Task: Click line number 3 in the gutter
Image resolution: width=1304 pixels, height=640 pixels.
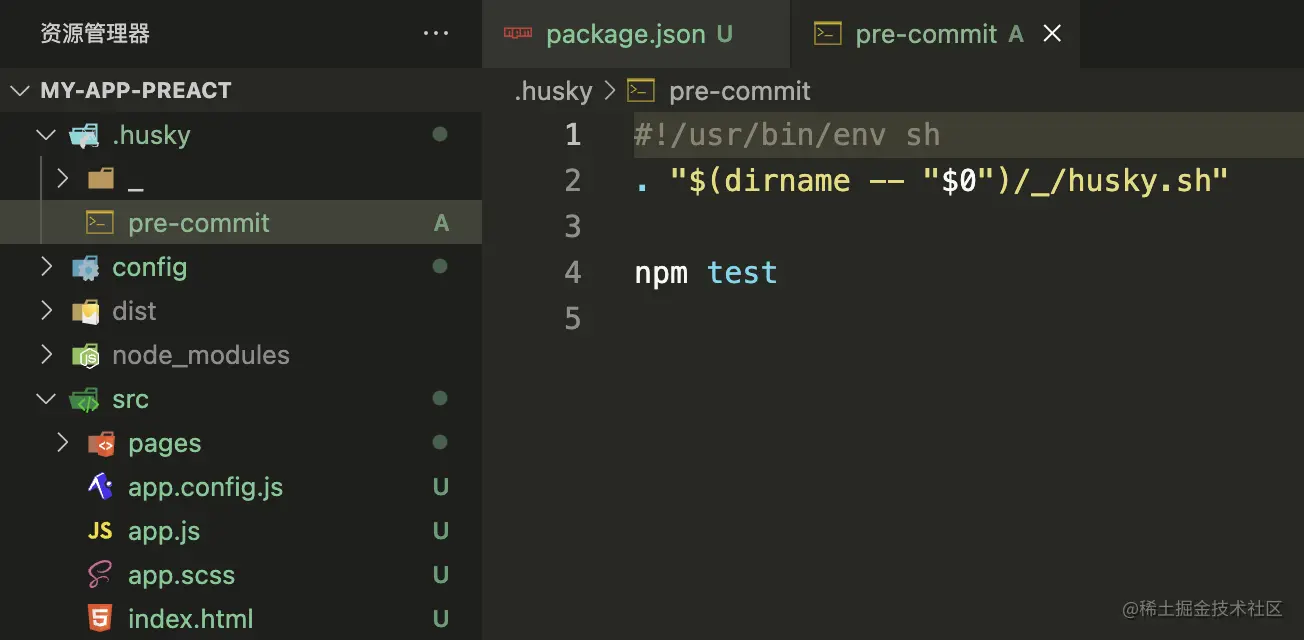Action: tap(573, 227)
